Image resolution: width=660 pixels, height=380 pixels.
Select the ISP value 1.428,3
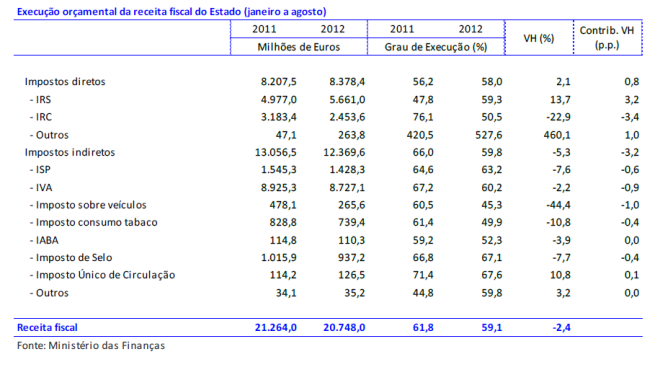(x=347, y=170)
